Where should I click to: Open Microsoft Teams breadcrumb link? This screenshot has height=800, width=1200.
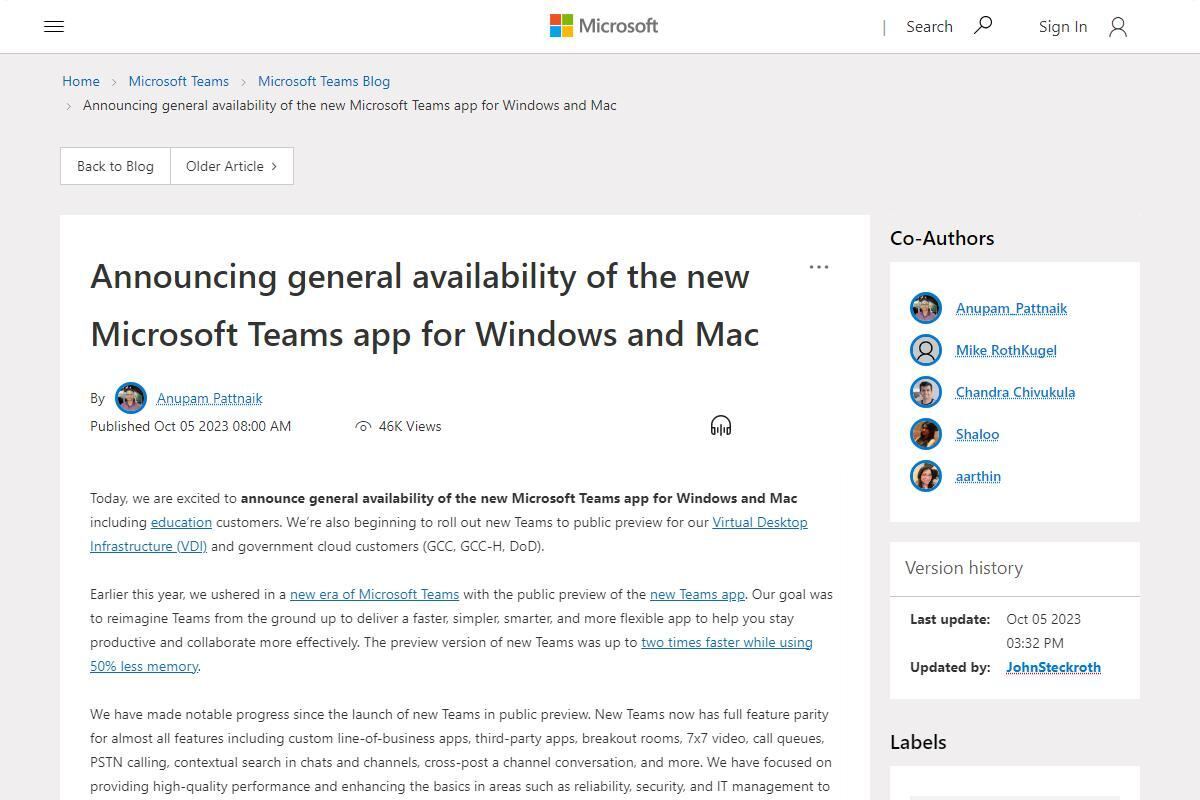(179, 81)
